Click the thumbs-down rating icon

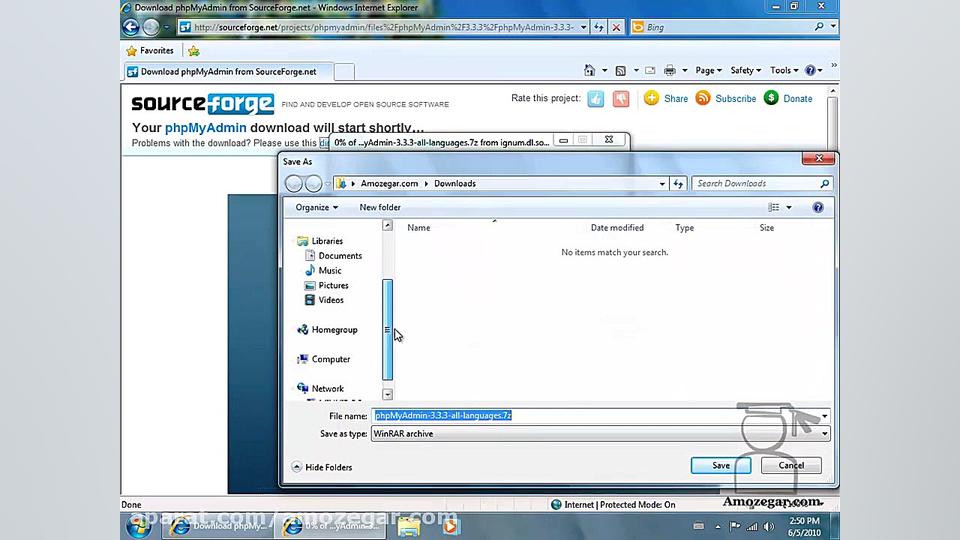(x=621, y=99)
